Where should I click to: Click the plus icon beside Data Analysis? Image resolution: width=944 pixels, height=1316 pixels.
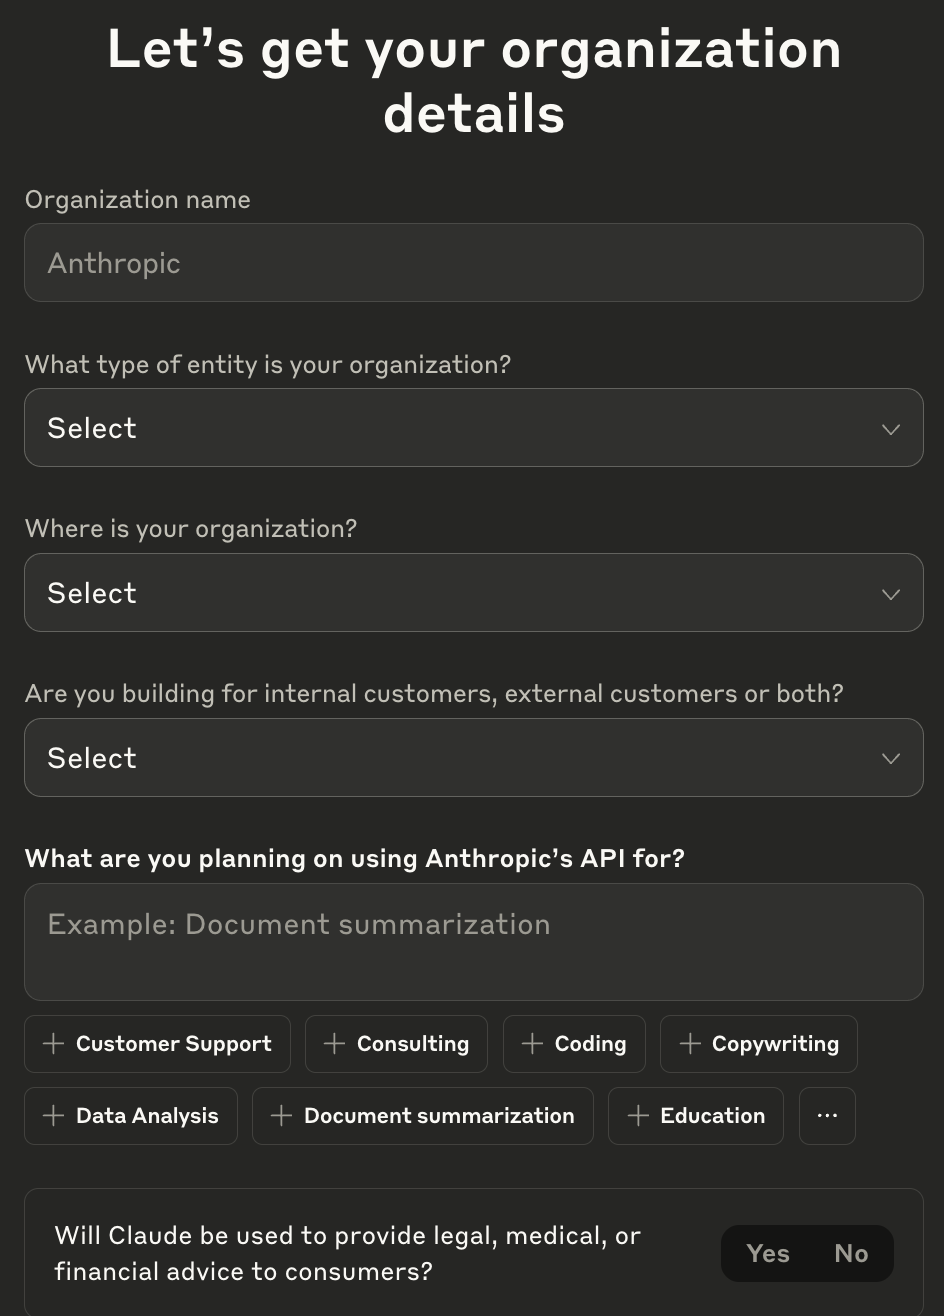click(x=53, y=1116)
